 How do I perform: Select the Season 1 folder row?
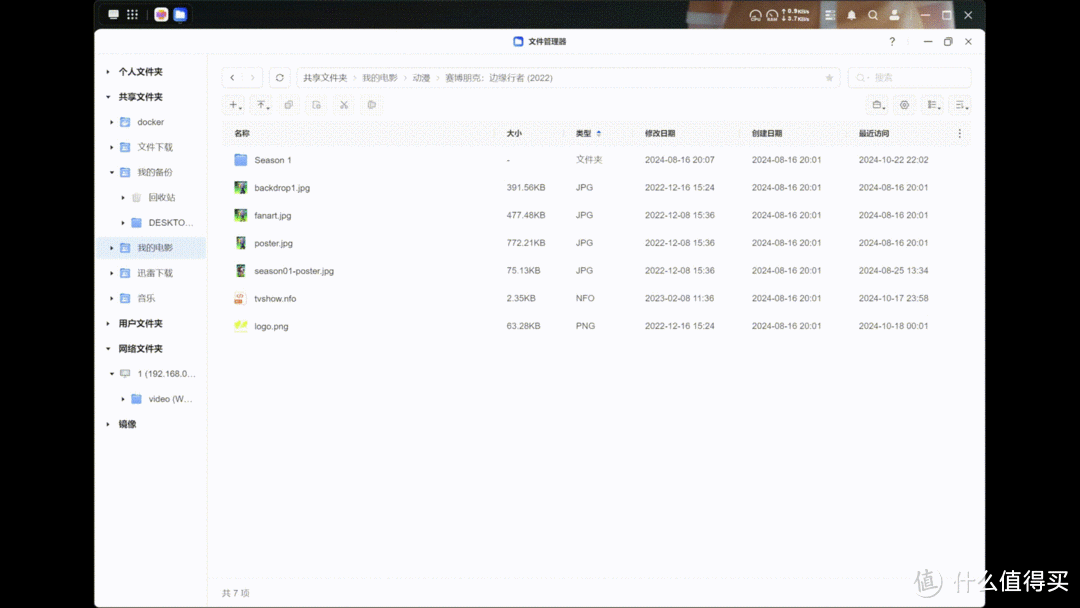click(272, 160)
